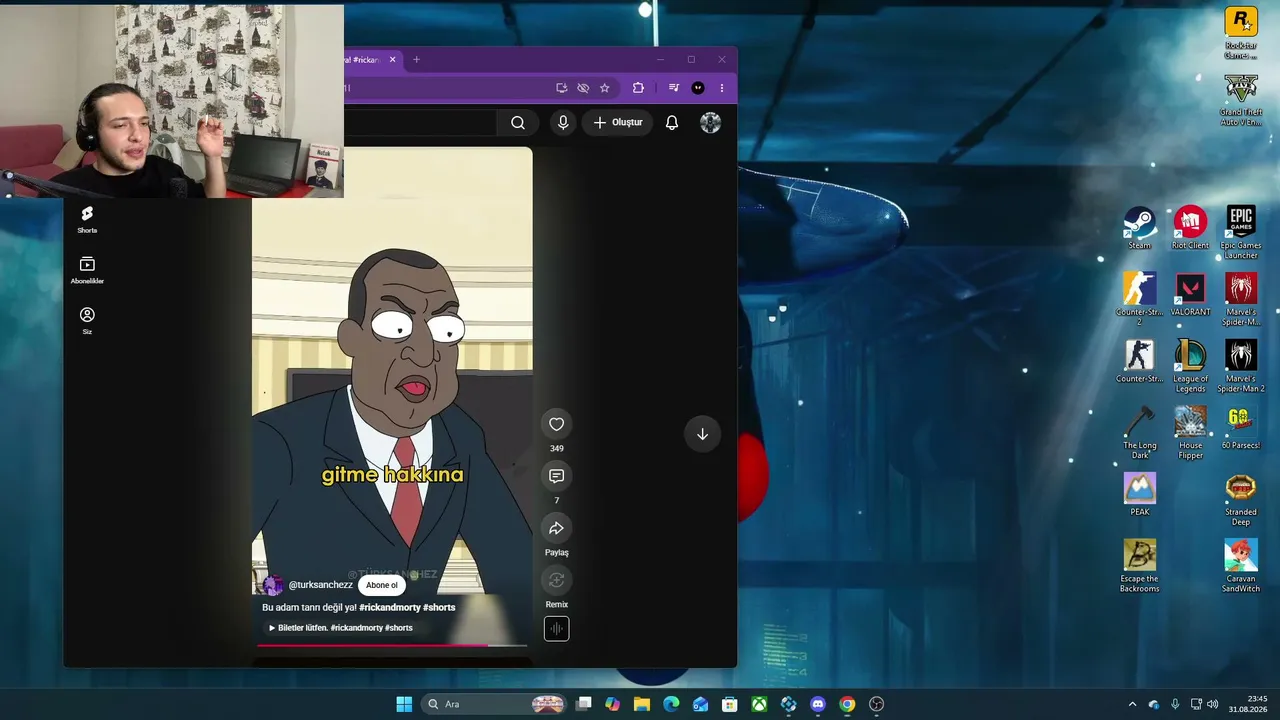Open Marvel's Spider-Man 2 desktop shortcut
1280x720 pixels.
click(1241, 366)
